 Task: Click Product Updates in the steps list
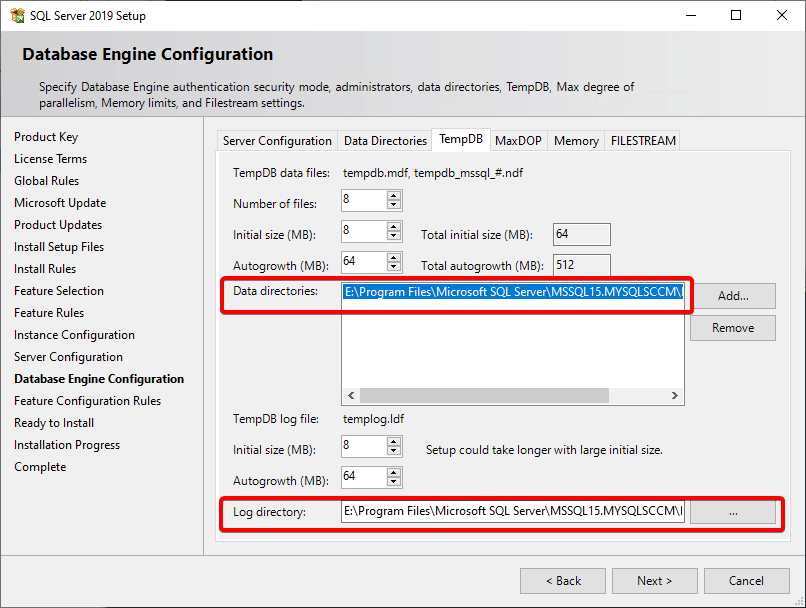(58, 225)
